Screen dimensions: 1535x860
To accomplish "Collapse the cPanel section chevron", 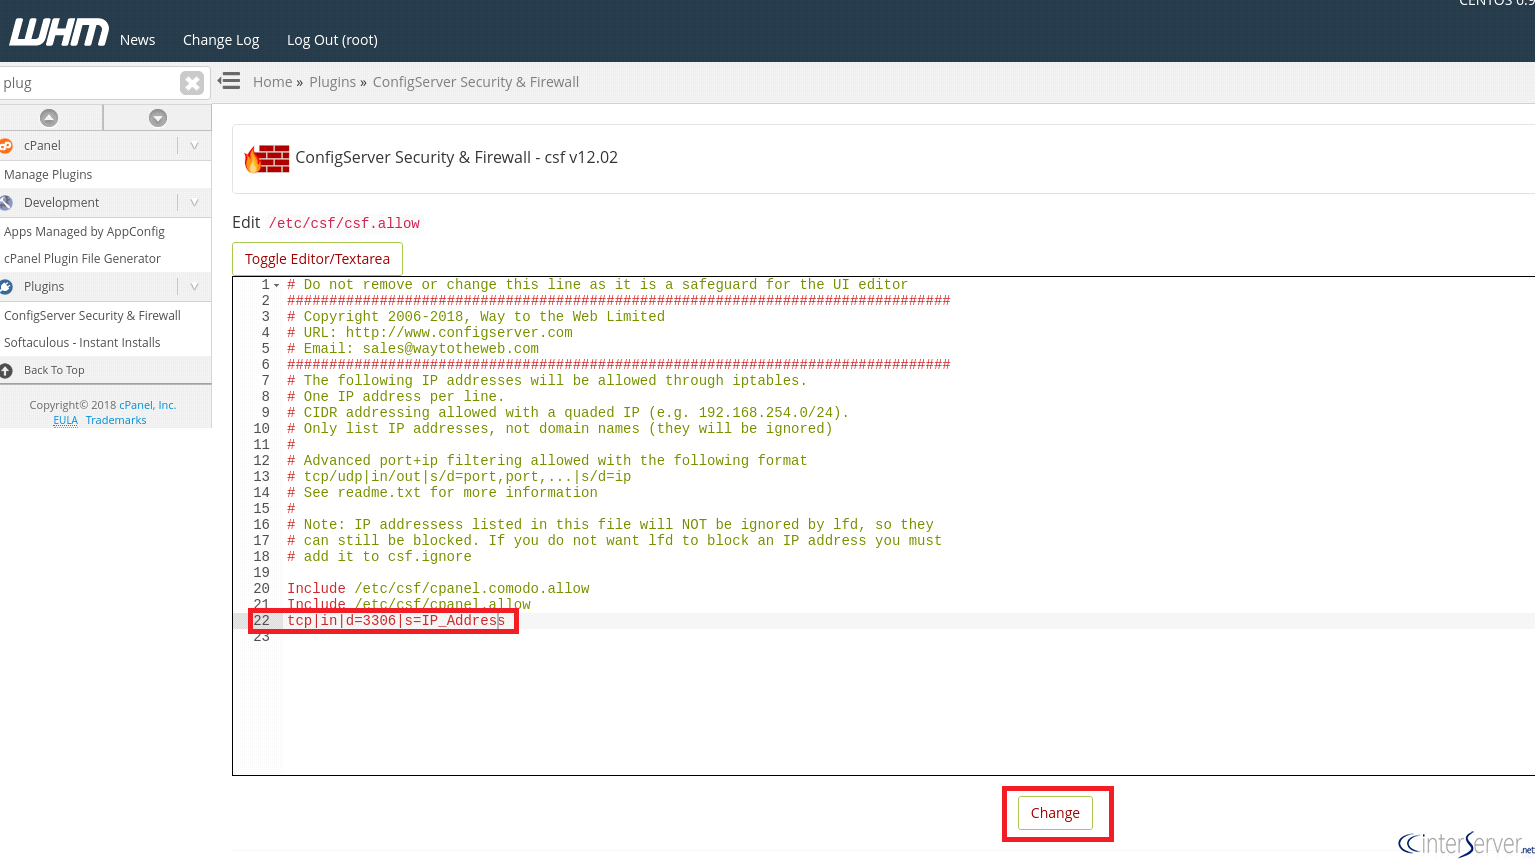I will pyautogui.click(x=194, y=146).
